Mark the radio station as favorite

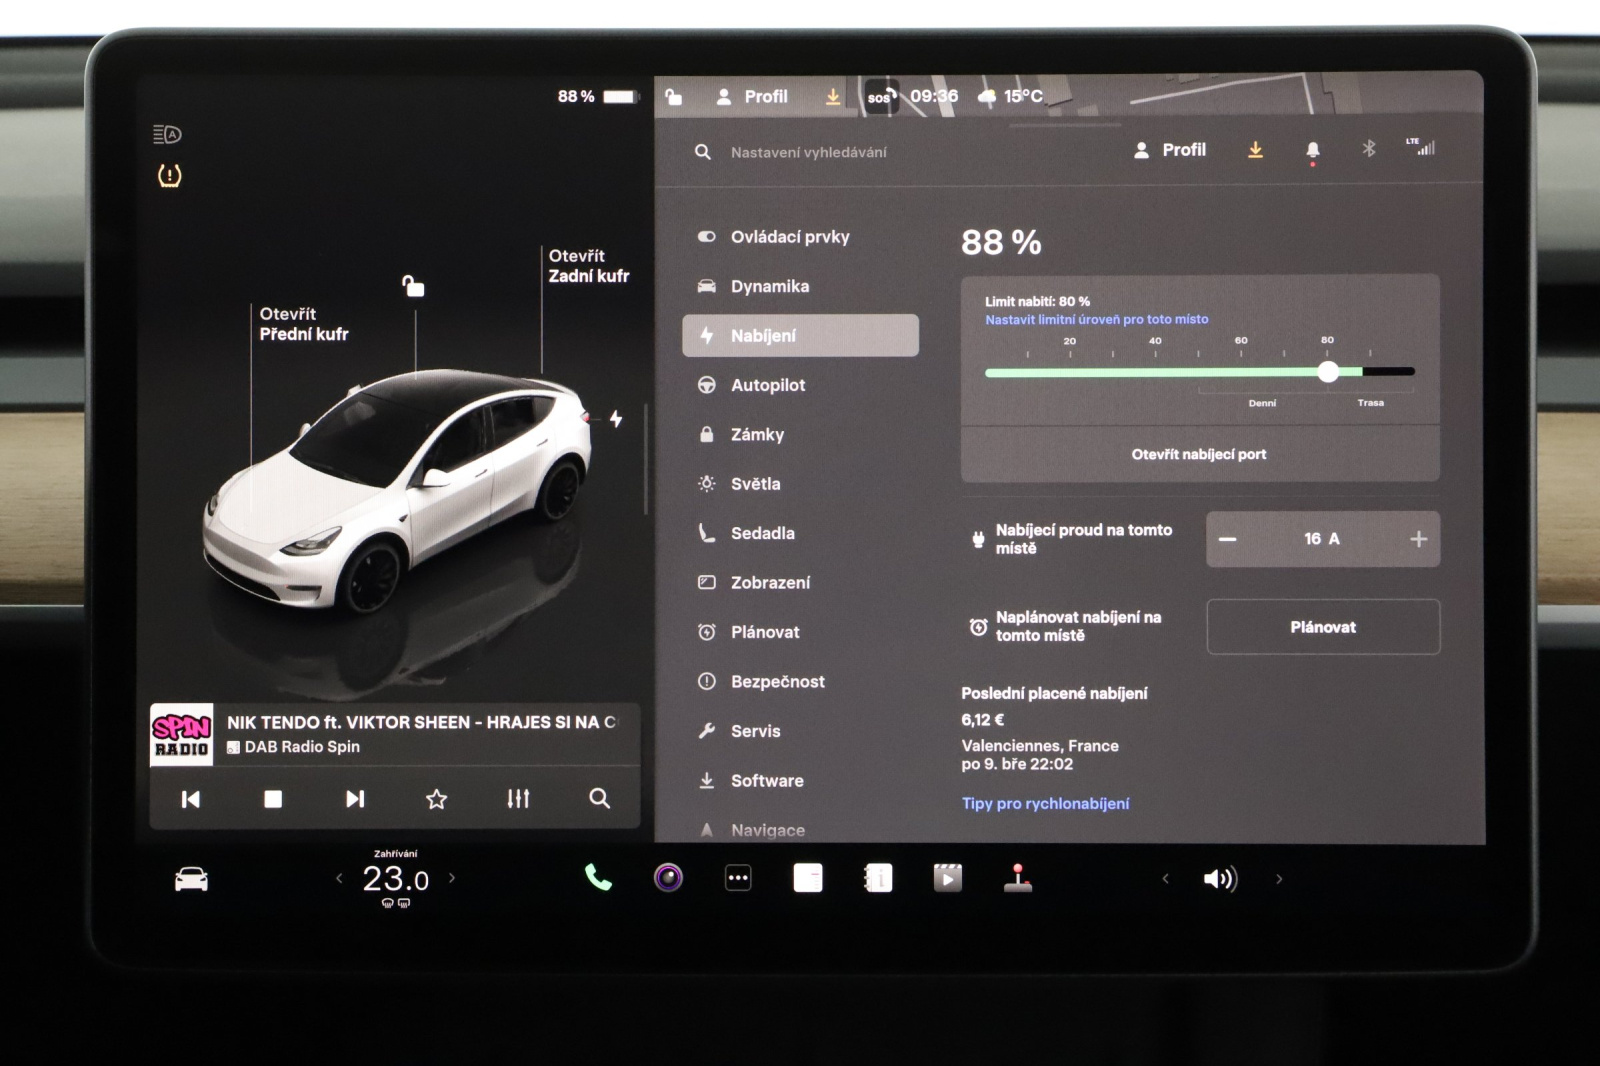[x=436, y=799]
